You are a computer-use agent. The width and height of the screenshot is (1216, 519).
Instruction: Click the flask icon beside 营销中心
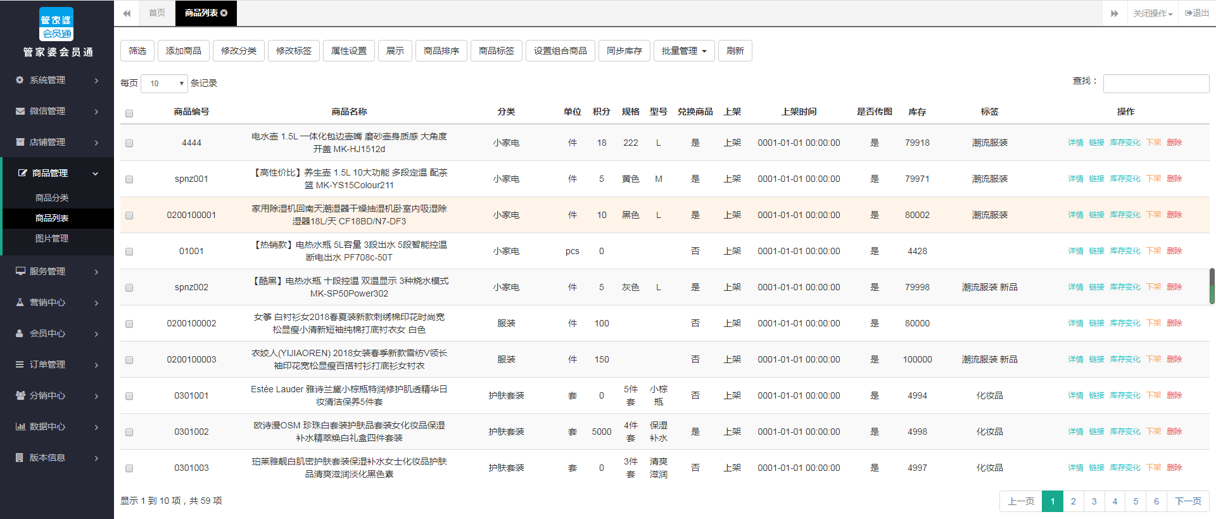[x=20, y=302]
